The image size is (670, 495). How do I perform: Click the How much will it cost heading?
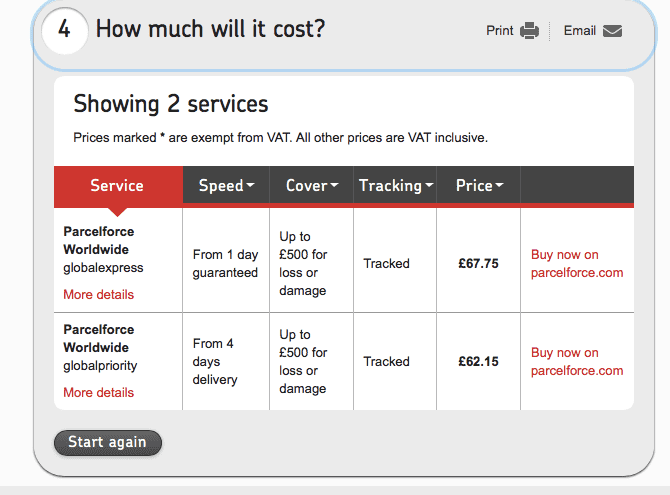point(210,29)
